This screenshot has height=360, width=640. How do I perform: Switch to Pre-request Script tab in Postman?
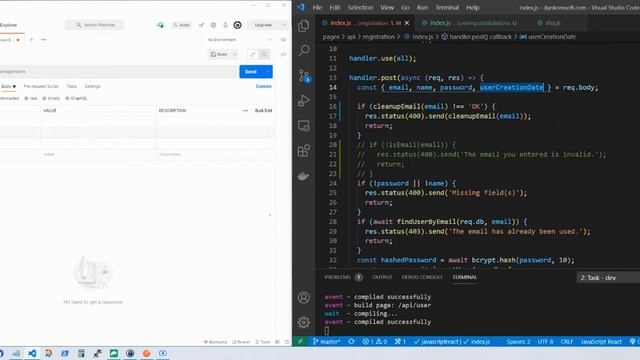41,87
